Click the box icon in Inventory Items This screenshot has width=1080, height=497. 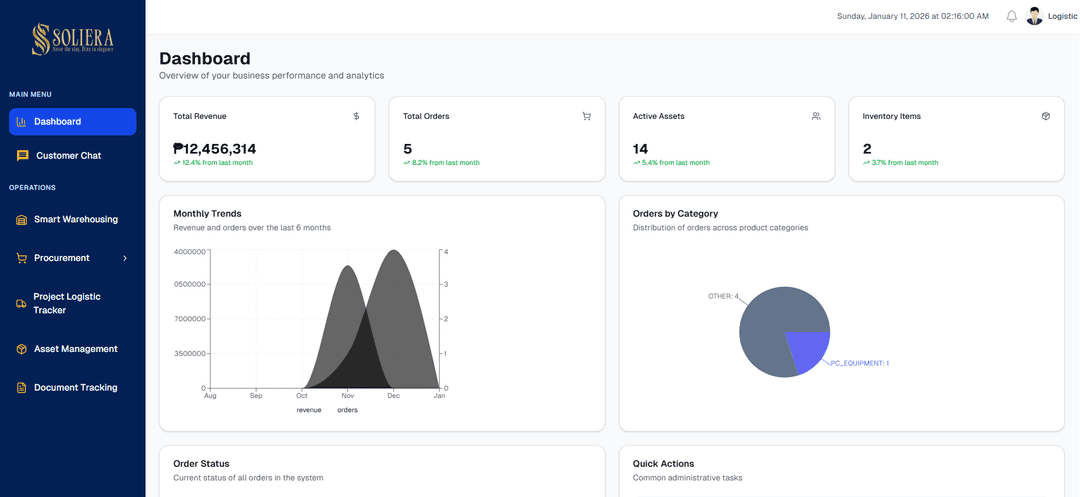tap(1045, 116)
